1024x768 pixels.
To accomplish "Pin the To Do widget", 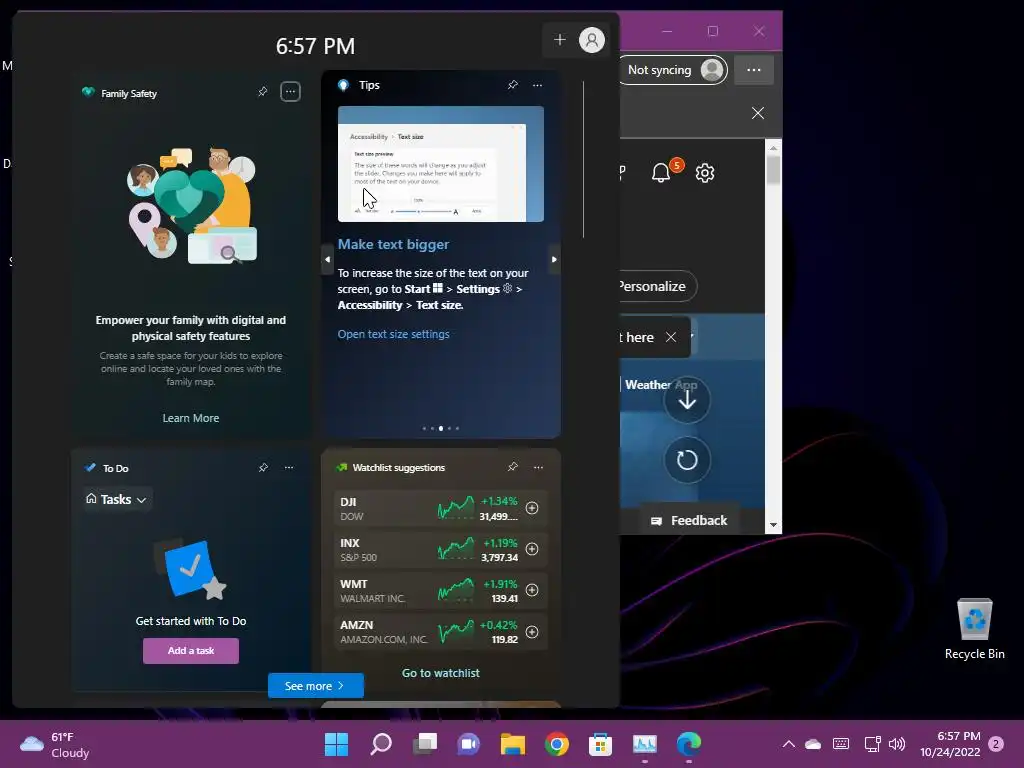I will click(x=263, y=468).
